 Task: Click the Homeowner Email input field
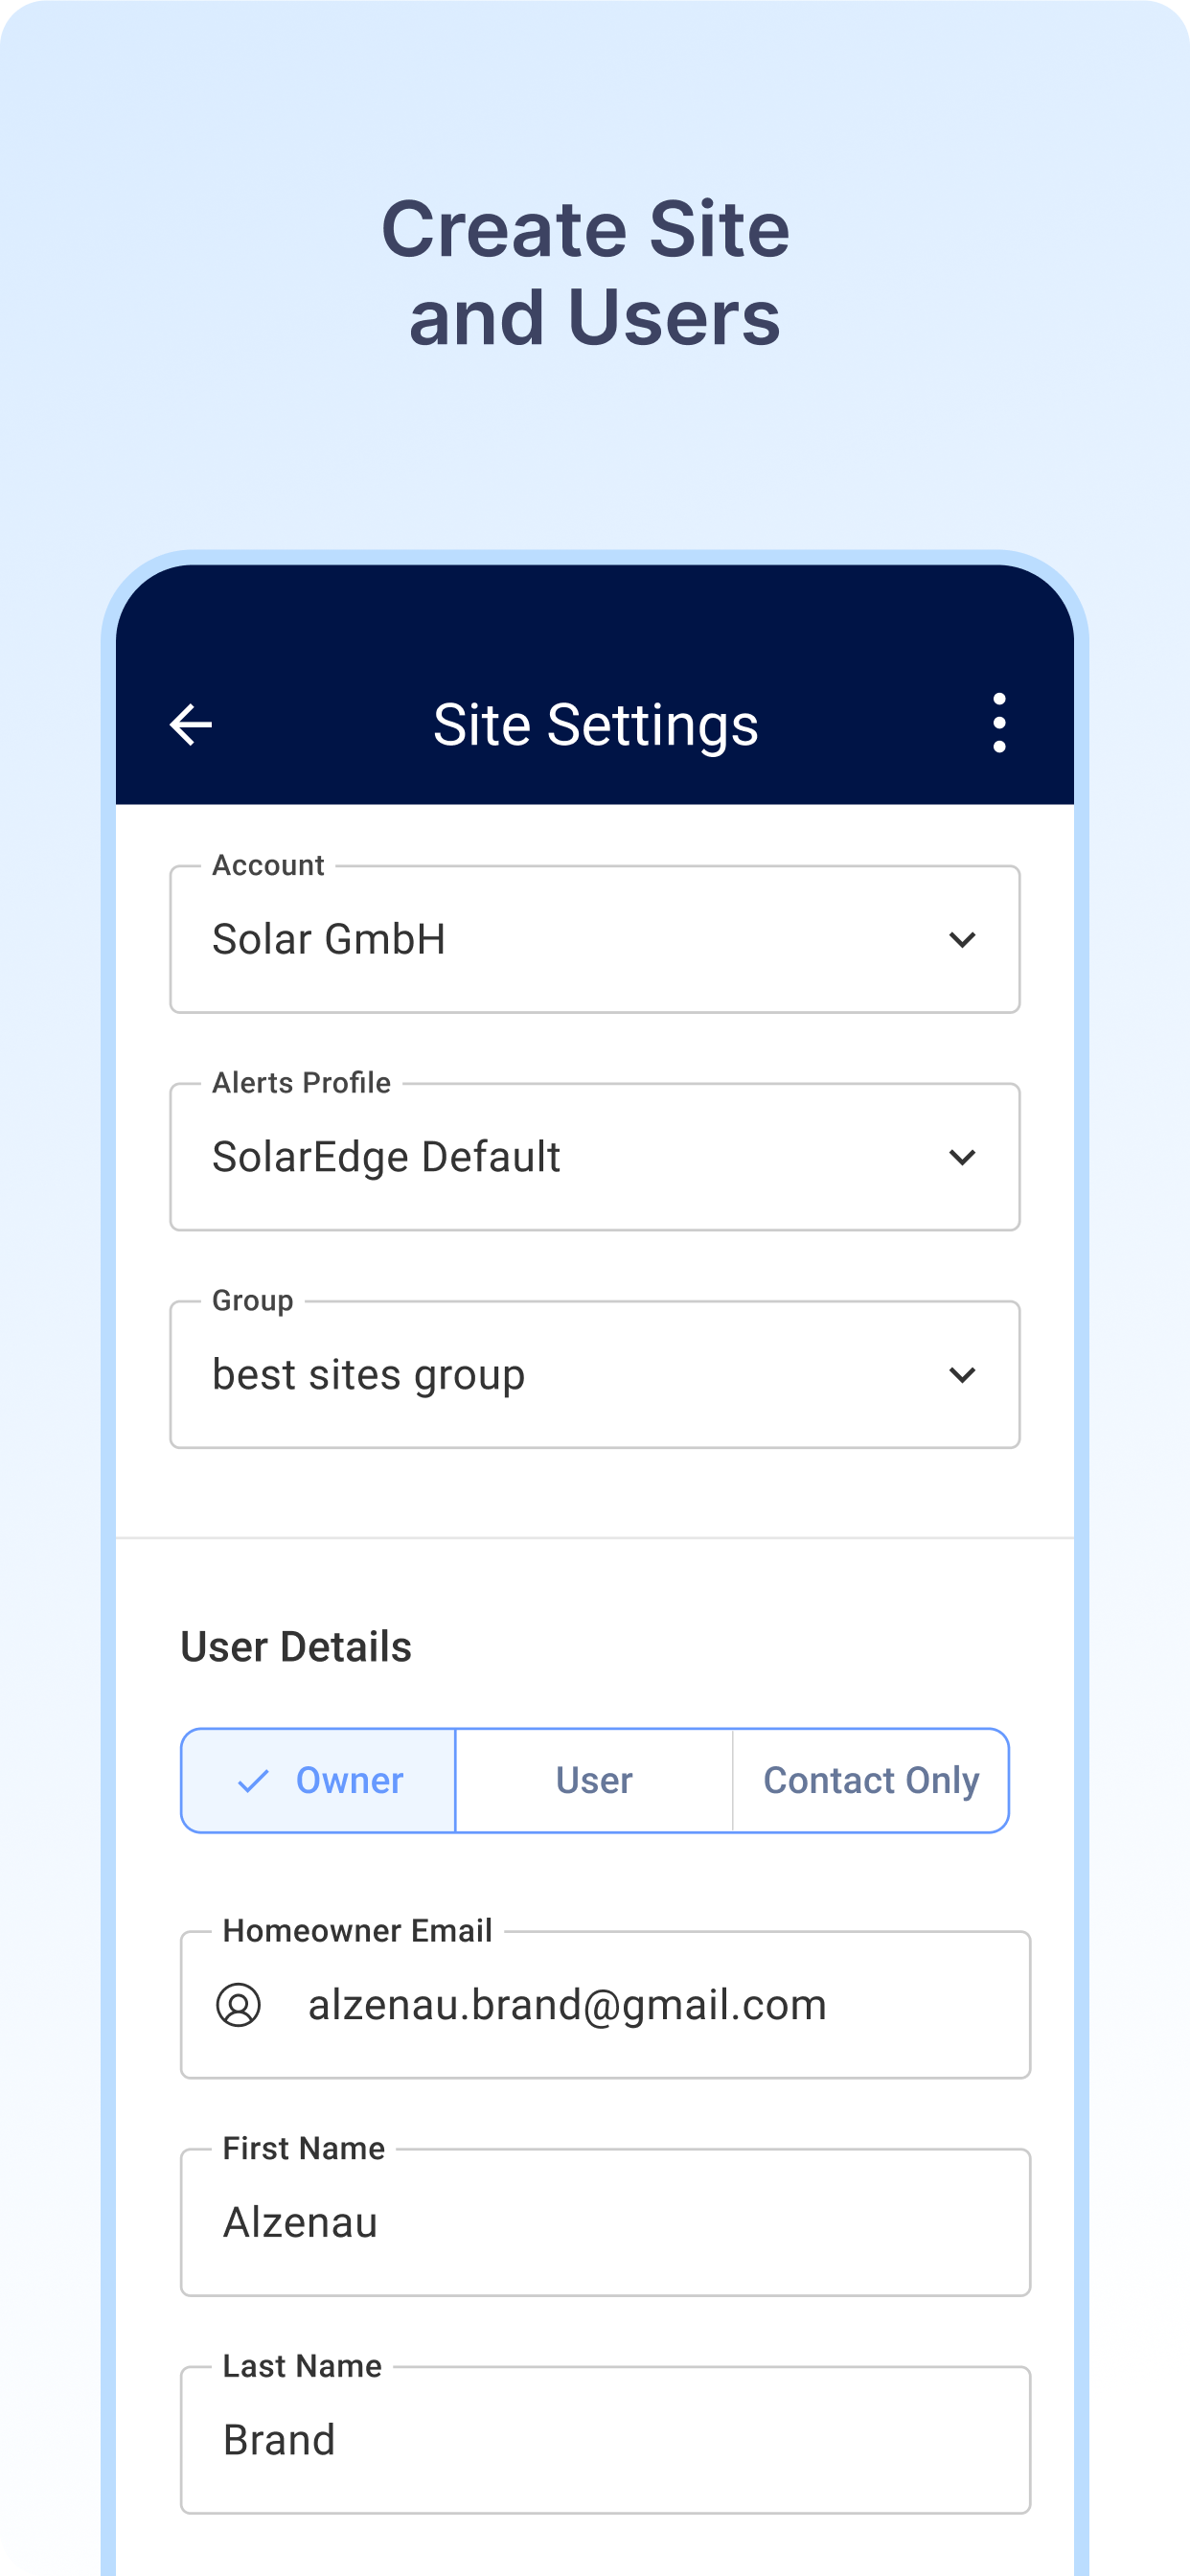coord(605,2005)
